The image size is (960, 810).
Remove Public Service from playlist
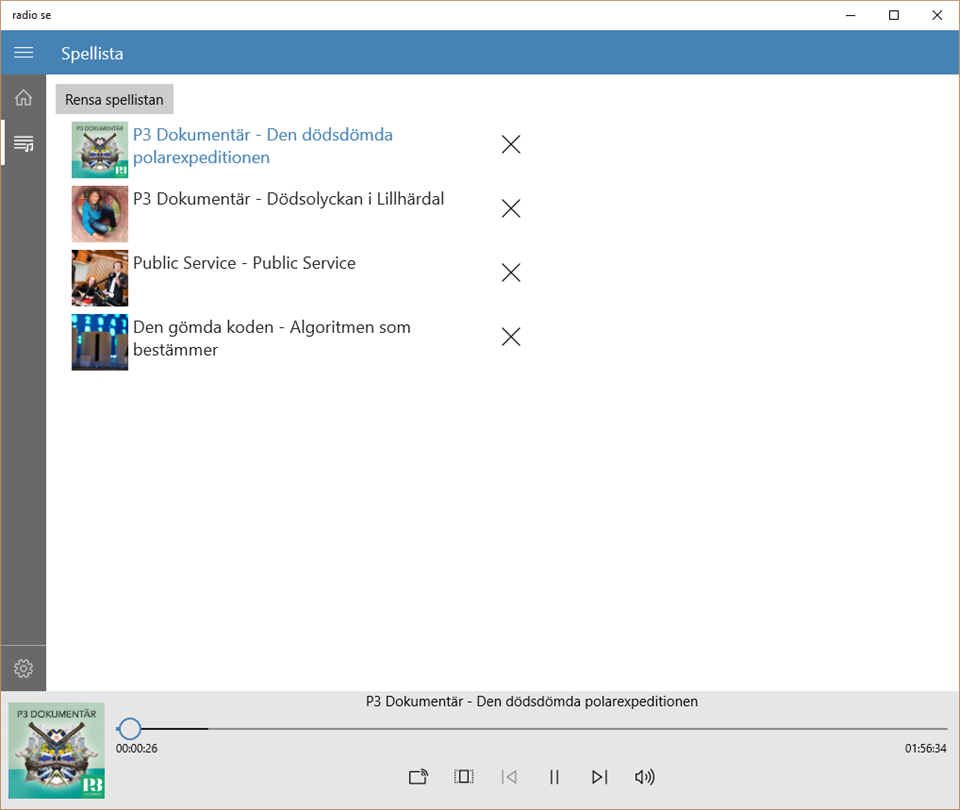(511, 272)
